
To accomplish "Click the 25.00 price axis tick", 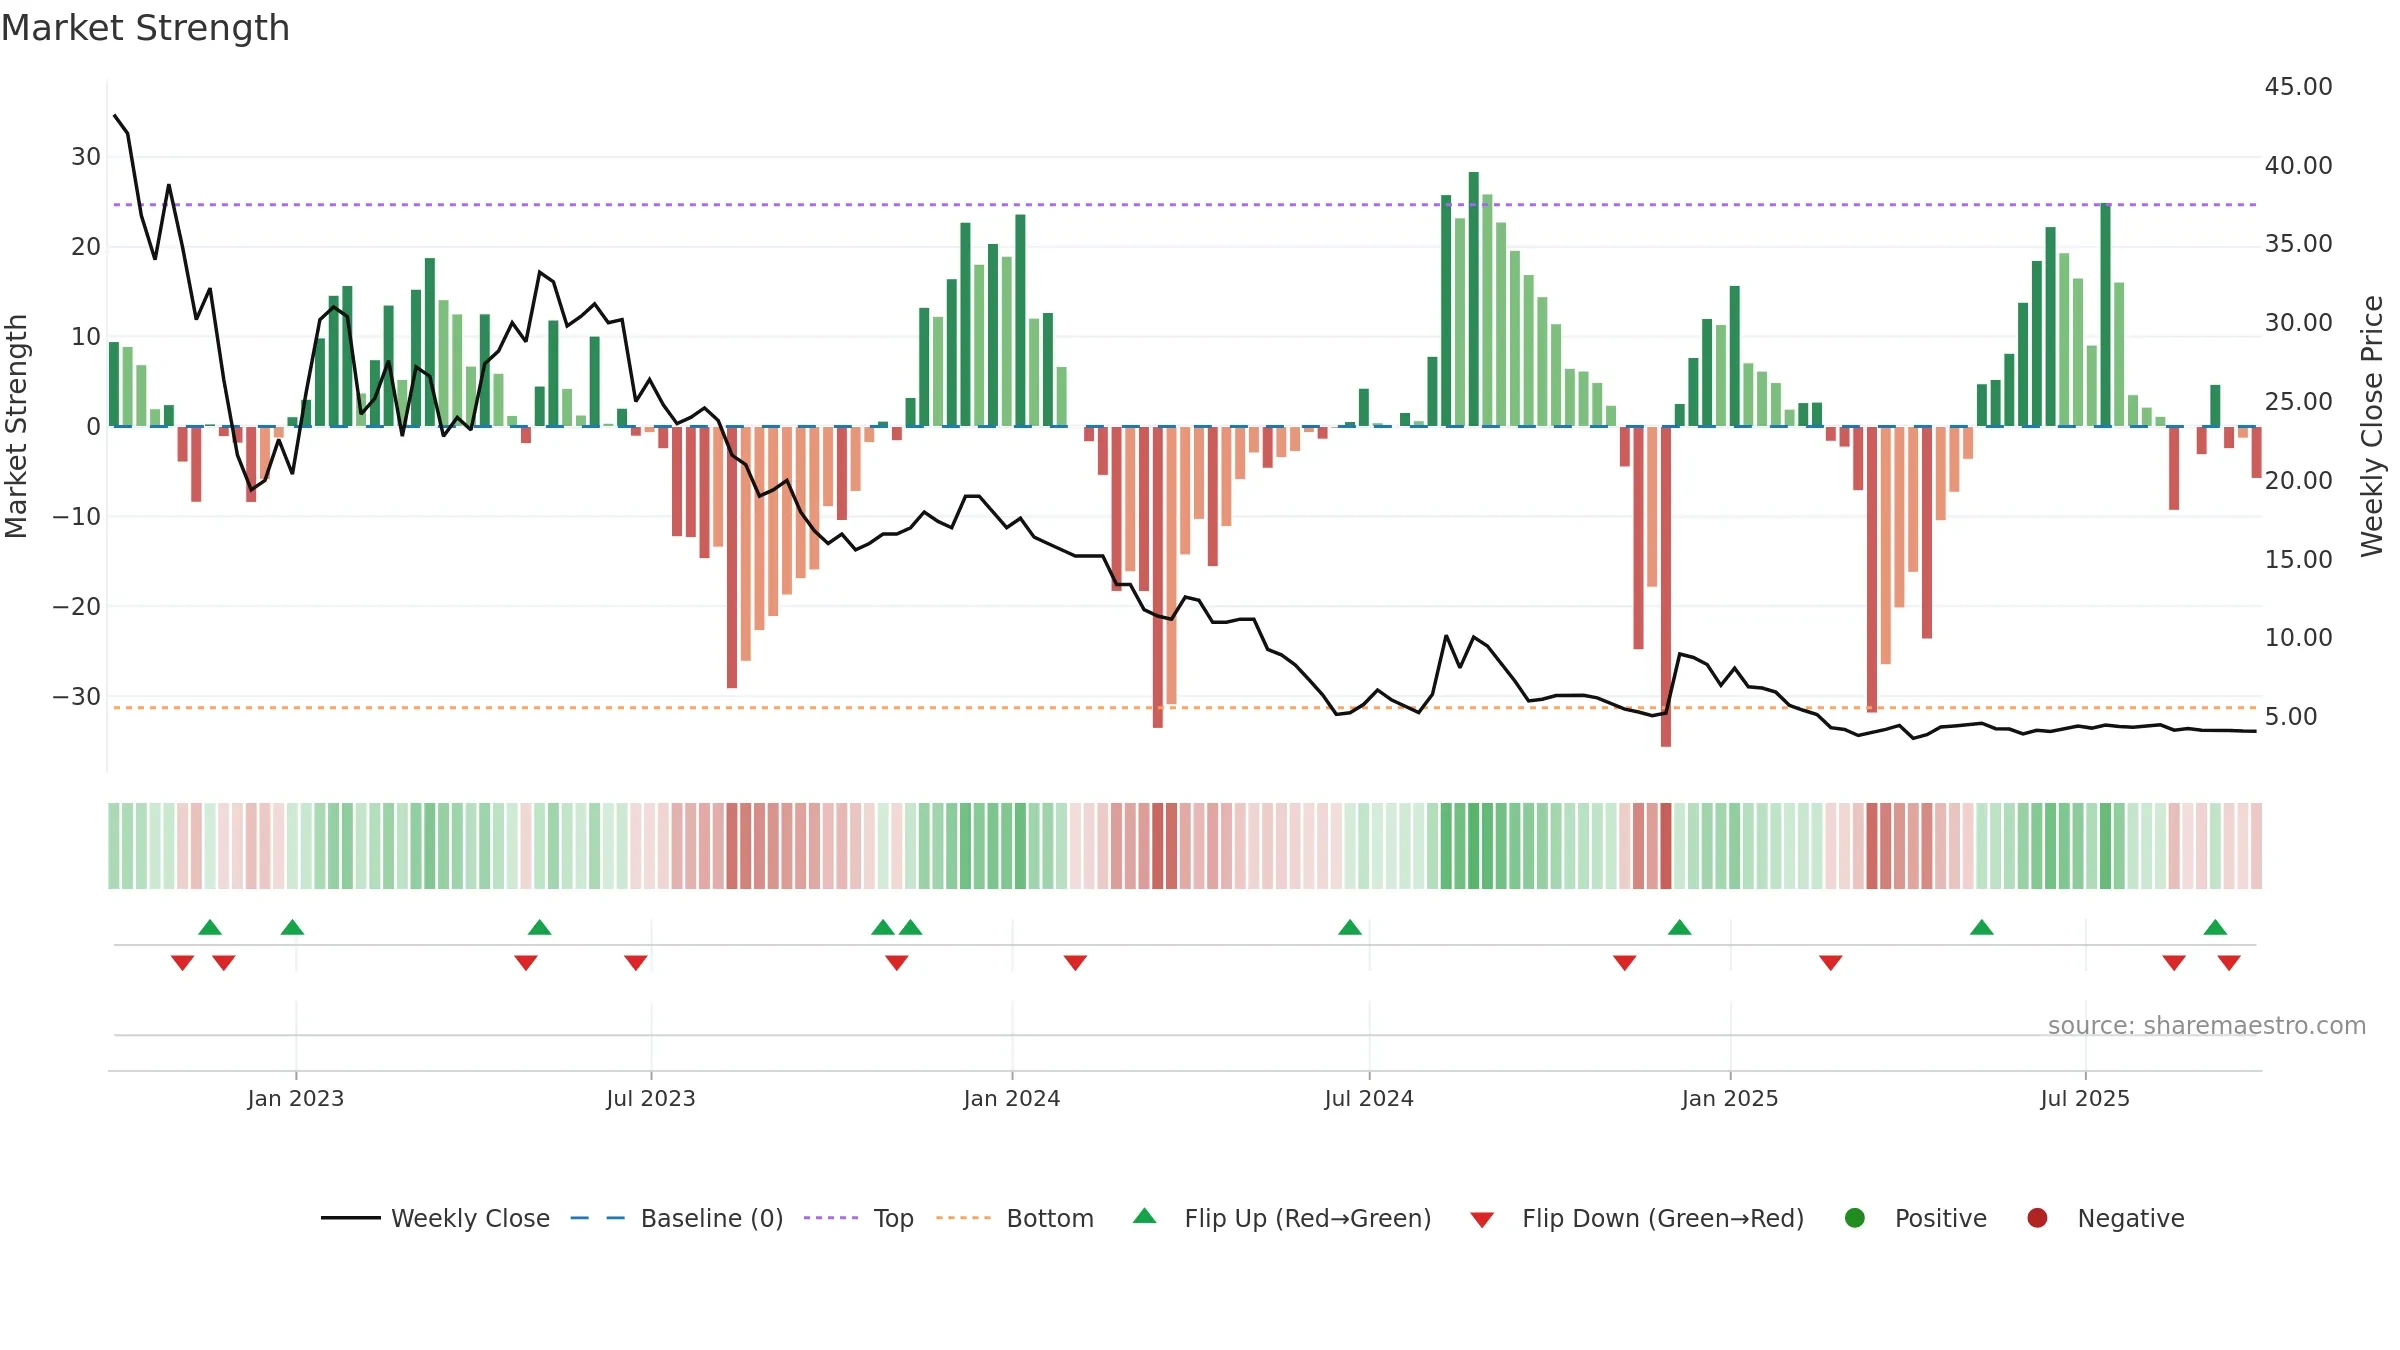I will point(2298,402).
